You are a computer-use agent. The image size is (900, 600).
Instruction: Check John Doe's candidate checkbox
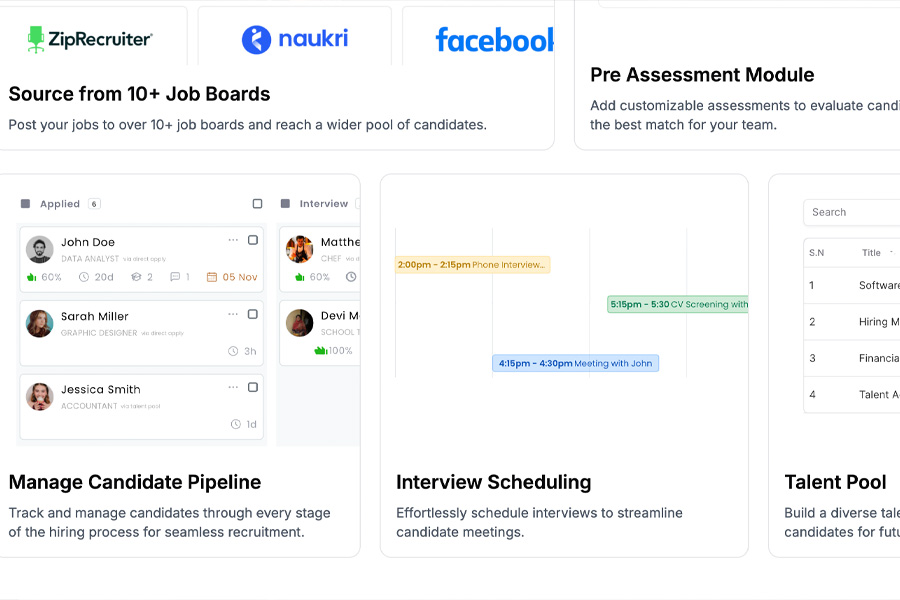[x=253, y=240]
